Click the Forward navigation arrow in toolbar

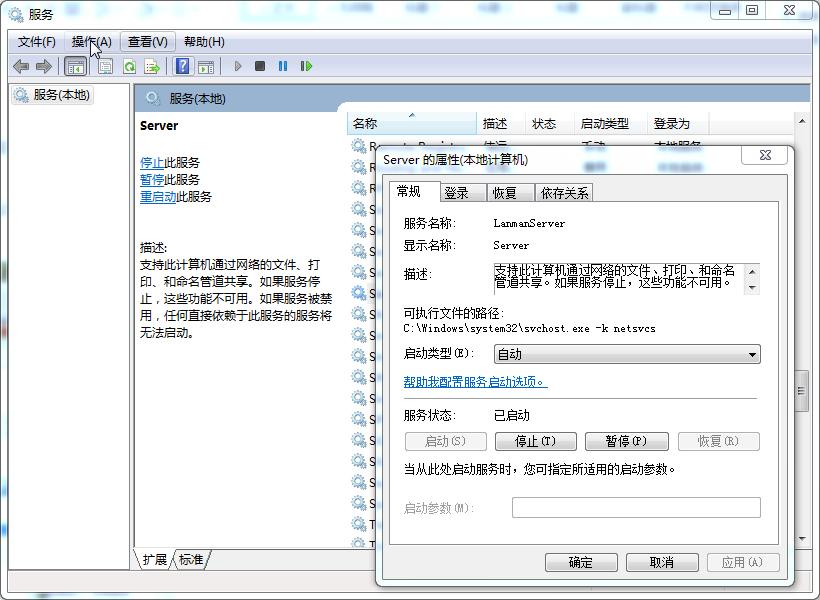click(42, 66)
